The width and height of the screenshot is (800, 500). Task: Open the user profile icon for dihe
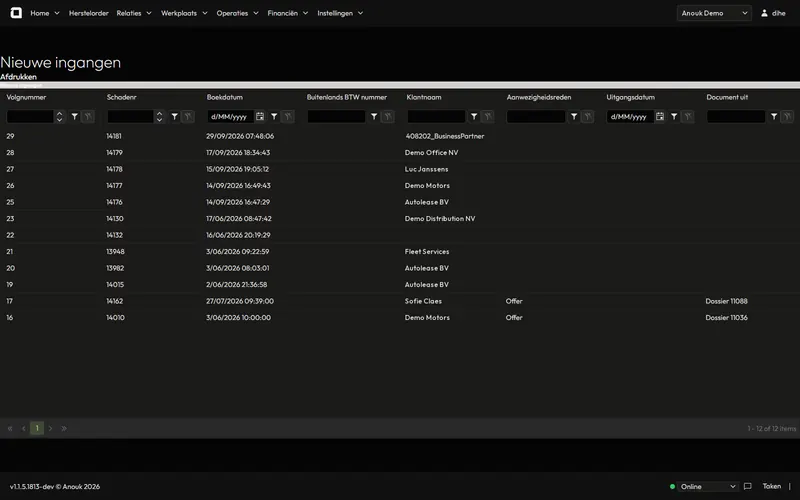click(x=764, y=13)
